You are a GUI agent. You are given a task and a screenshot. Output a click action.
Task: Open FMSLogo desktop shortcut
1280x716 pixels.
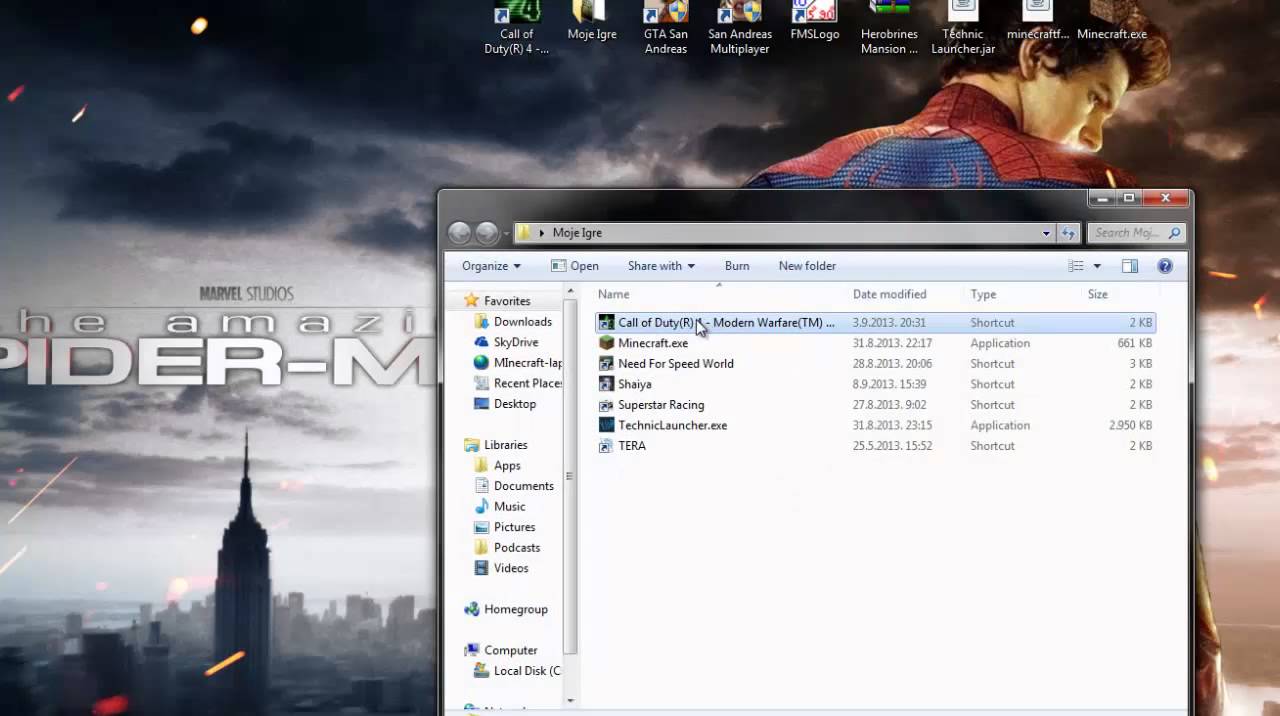(x=814, y=23)
